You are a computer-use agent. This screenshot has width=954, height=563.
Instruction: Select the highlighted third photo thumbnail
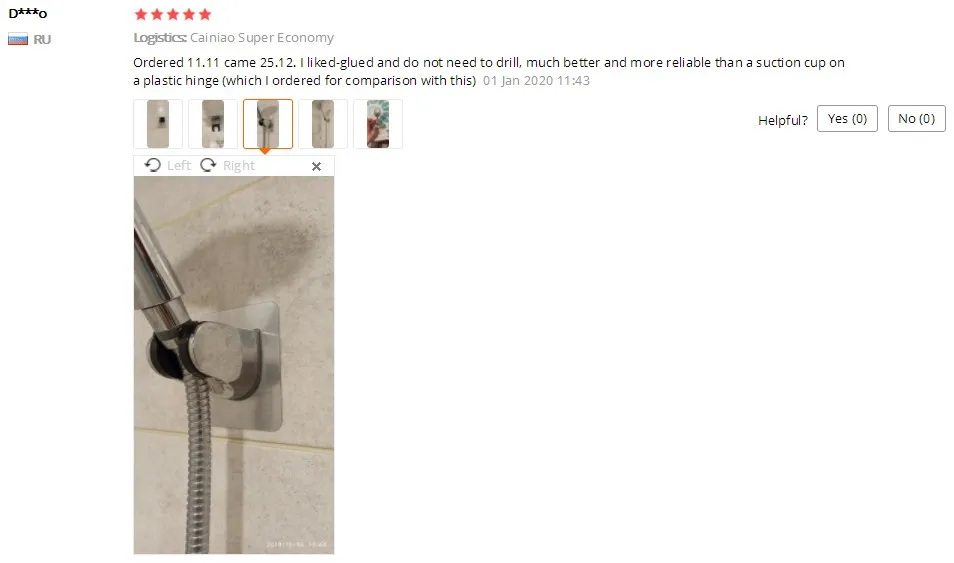point(268,124)
